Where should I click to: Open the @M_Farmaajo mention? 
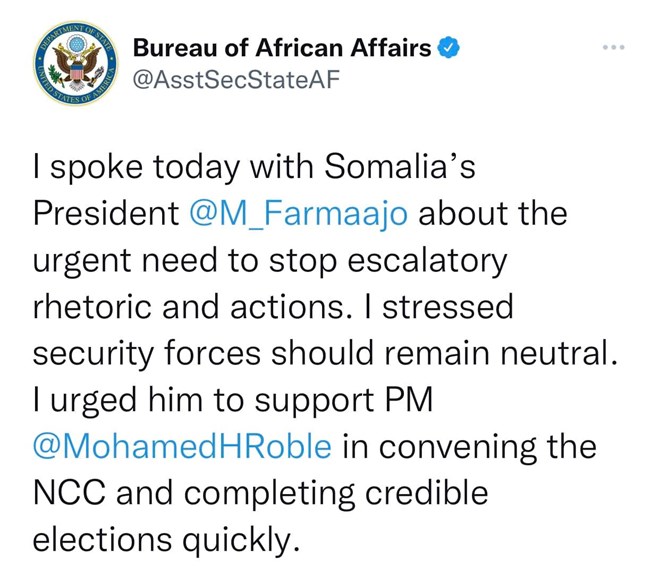coord(298,212)
